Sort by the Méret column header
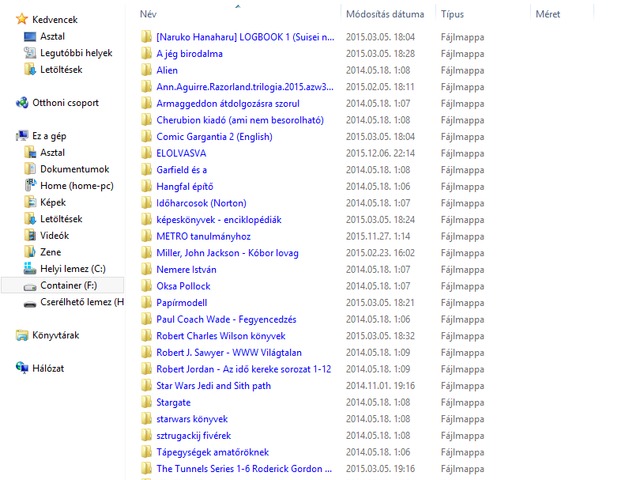Image resolution: width=640 pixels, height=480 pixels. [548, 14]
